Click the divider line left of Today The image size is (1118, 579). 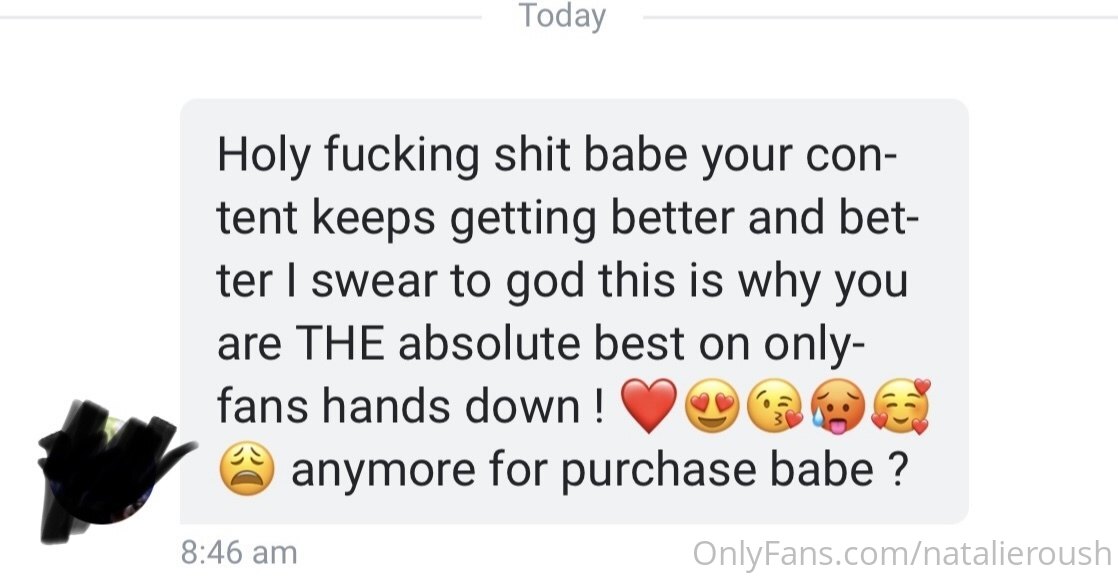click(x=241, y=17)
